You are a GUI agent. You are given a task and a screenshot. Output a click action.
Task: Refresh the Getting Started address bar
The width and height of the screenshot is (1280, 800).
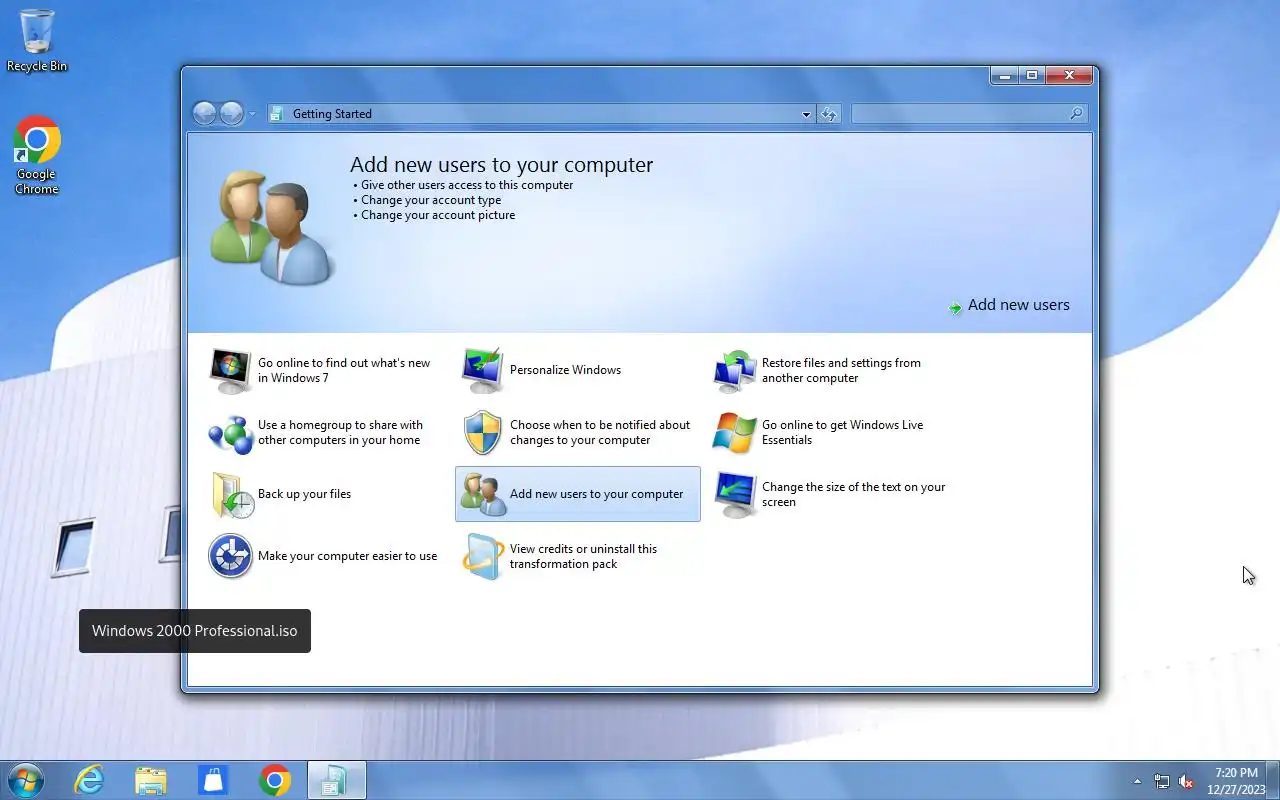pos(829,114)
